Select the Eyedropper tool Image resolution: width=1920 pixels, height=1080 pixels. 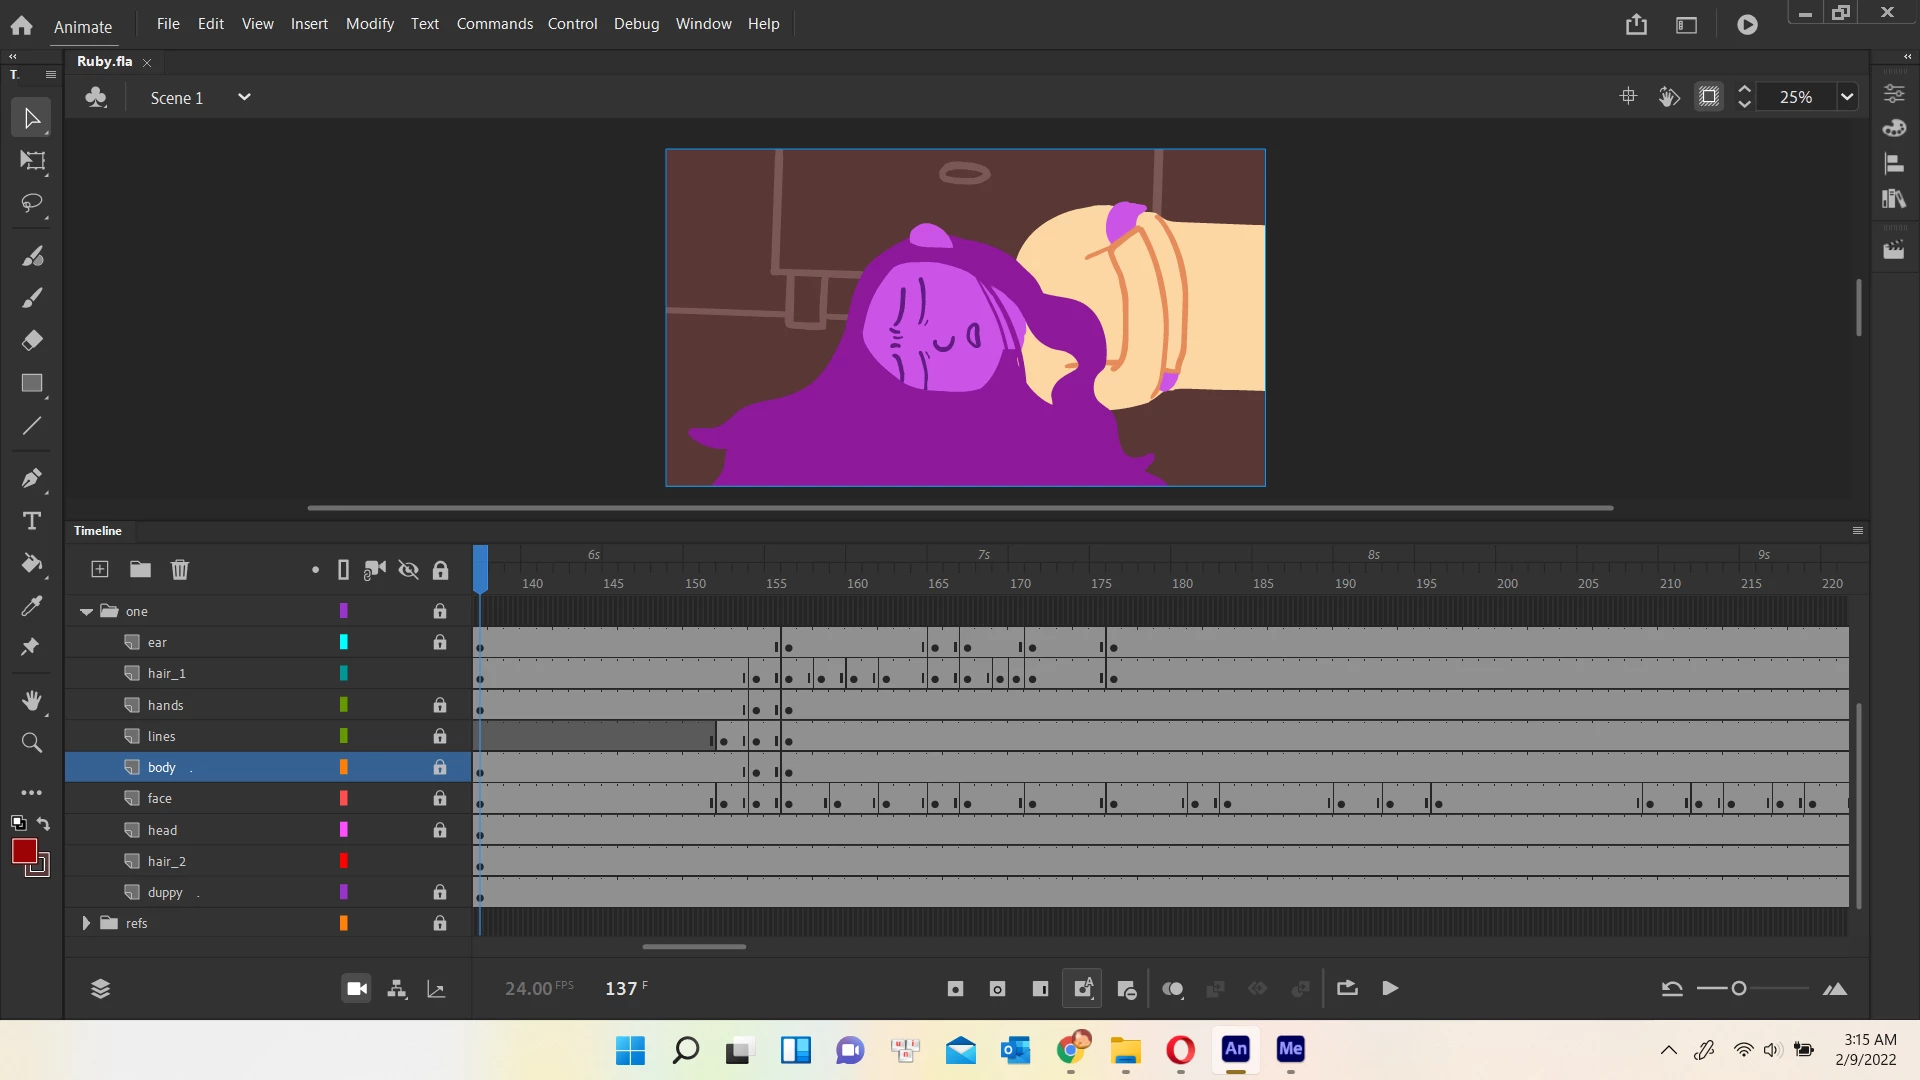(x=32, y=606)
